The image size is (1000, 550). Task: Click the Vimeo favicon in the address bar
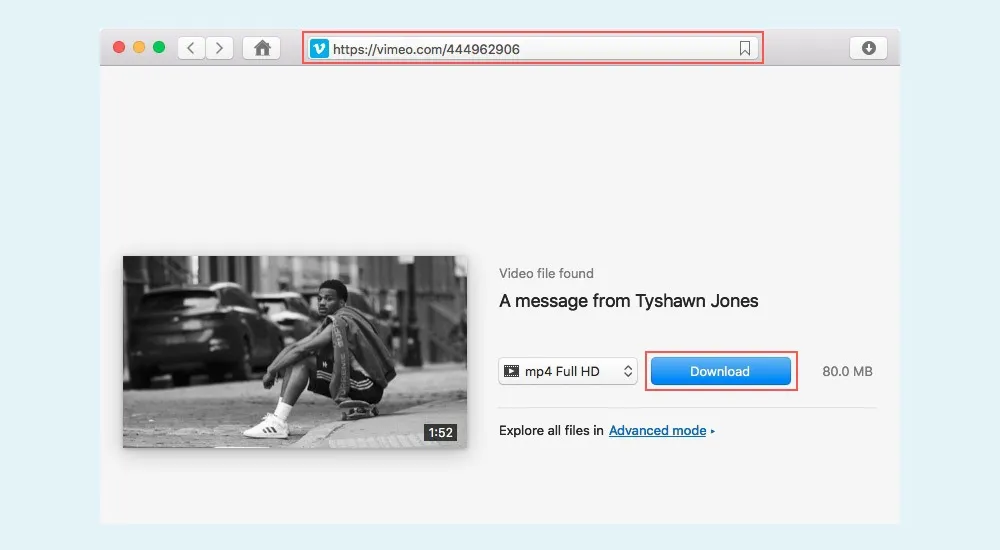[320, 49]
